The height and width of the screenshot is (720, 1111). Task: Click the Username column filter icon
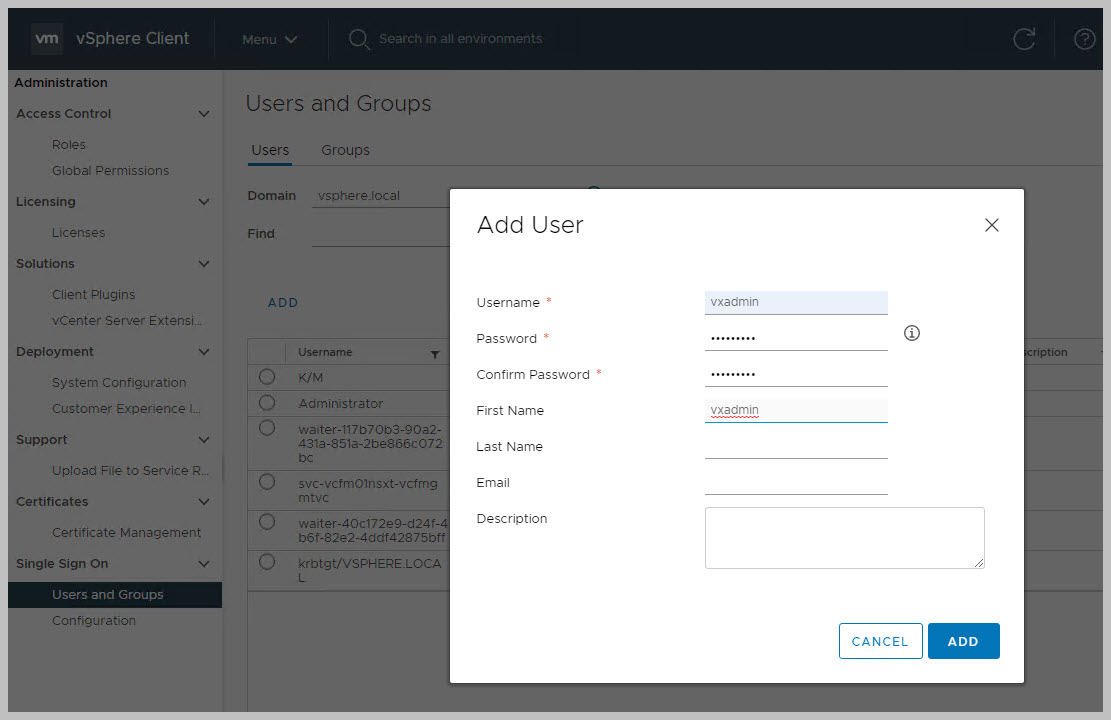coord(435,354)
